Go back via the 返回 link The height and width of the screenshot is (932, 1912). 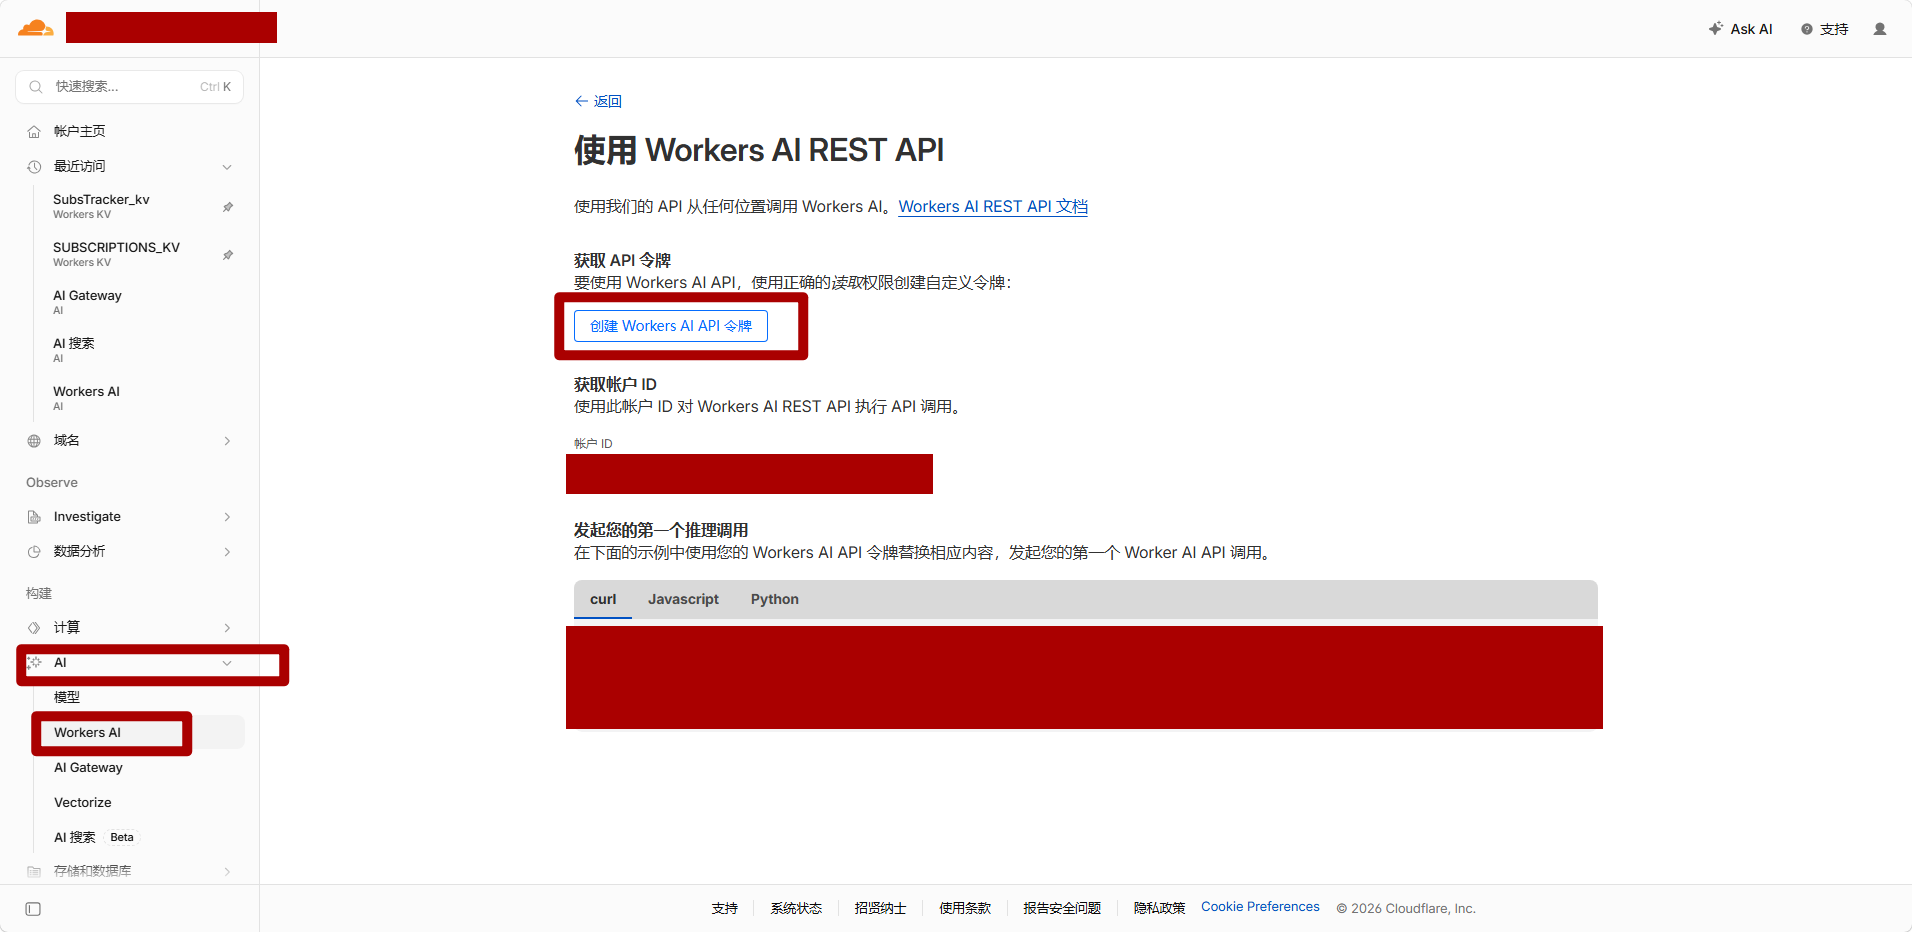pos(607,101)
